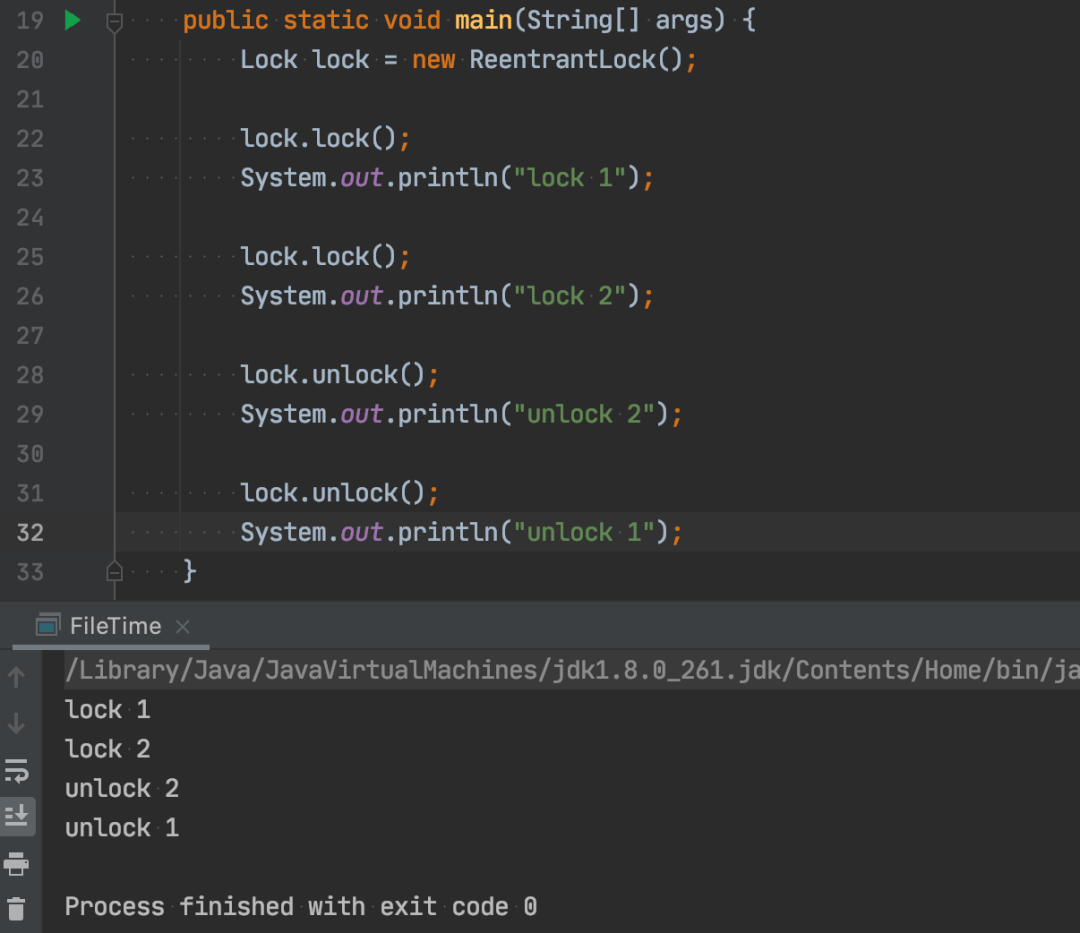This screenshot has width=1080, height=933.
Task: Click the "unlock 2" string literal in code
Action: tap(584, 415)
